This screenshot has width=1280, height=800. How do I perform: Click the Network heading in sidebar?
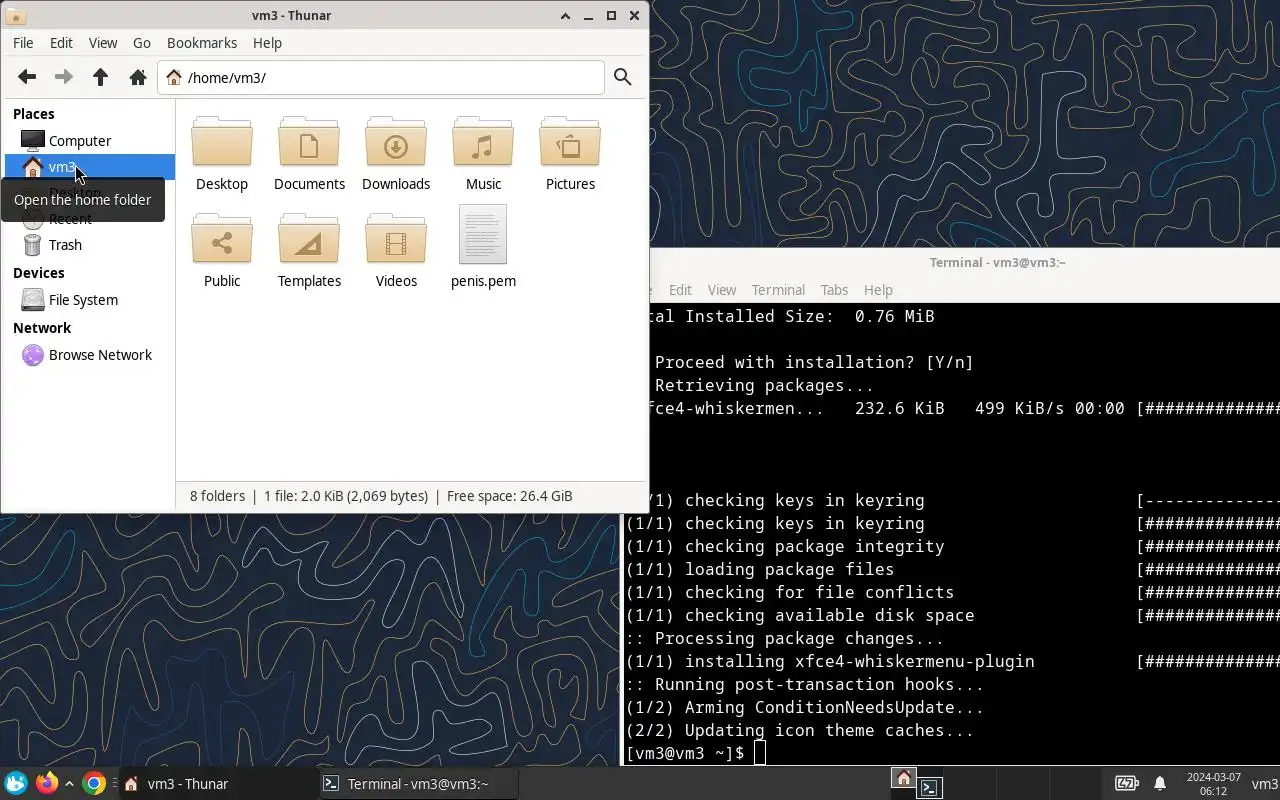tap(42, 328)
